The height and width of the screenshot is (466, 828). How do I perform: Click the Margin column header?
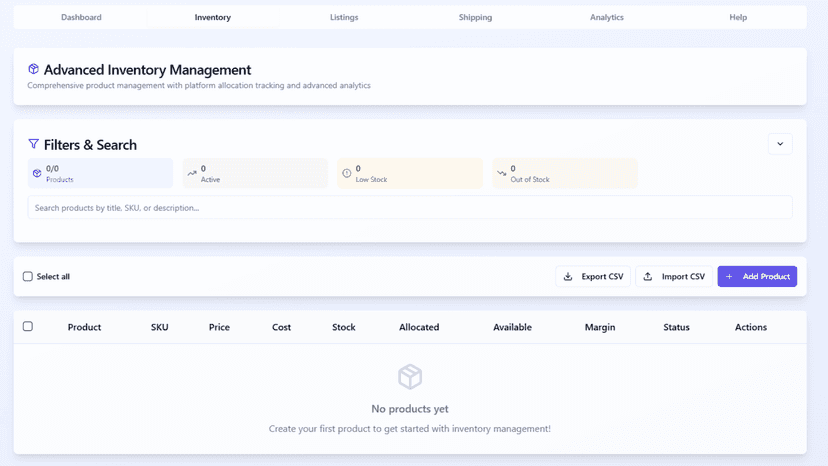(600, 327)
